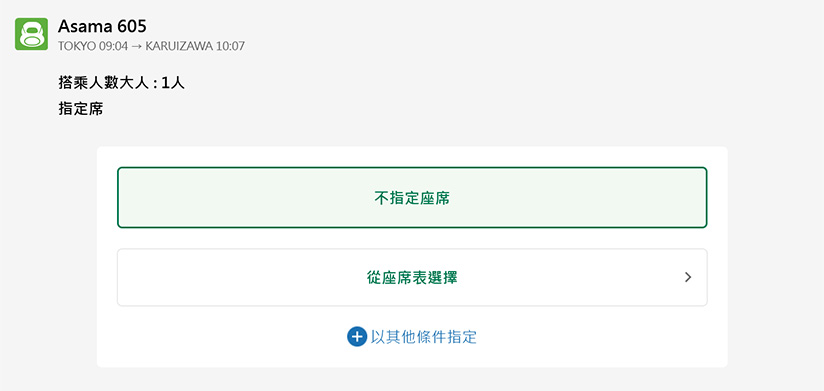Image resolution: width=824 pixels, height=391 pixels.
Task: Click the 搭乘人數大人 passenger label
Action: pos(105,83)
